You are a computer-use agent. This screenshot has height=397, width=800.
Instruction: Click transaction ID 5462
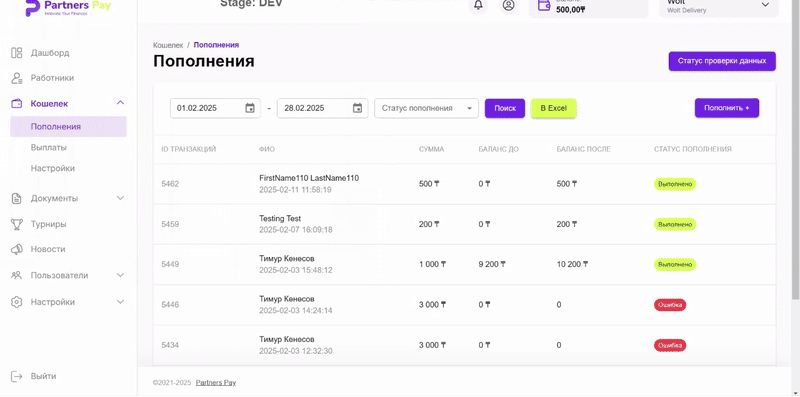click(170, 184)
